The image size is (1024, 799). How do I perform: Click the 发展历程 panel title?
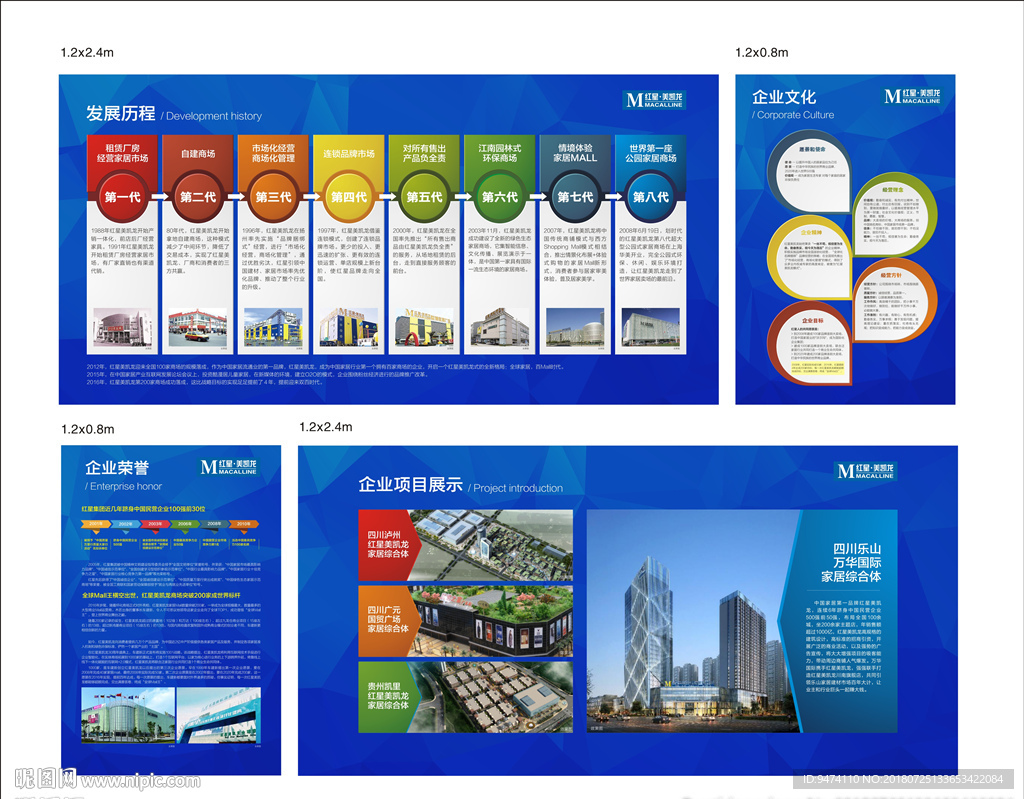[120, 113]
